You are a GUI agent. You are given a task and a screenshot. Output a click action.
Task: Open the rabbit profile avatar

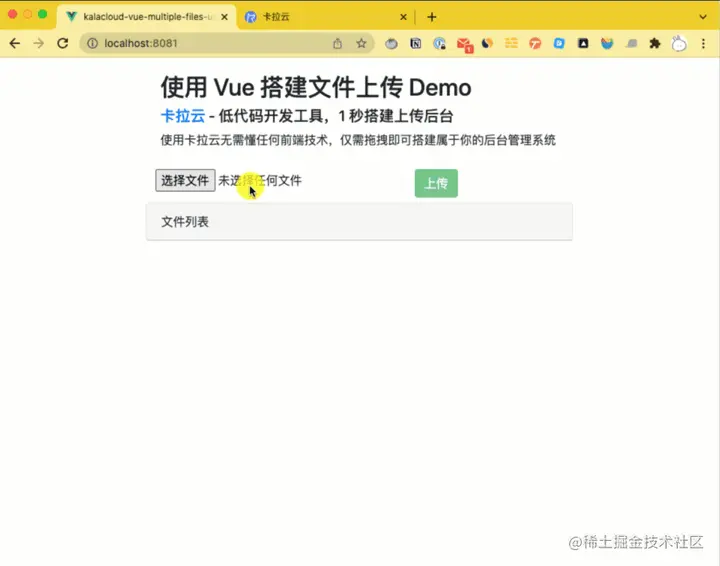coord(679,44)
